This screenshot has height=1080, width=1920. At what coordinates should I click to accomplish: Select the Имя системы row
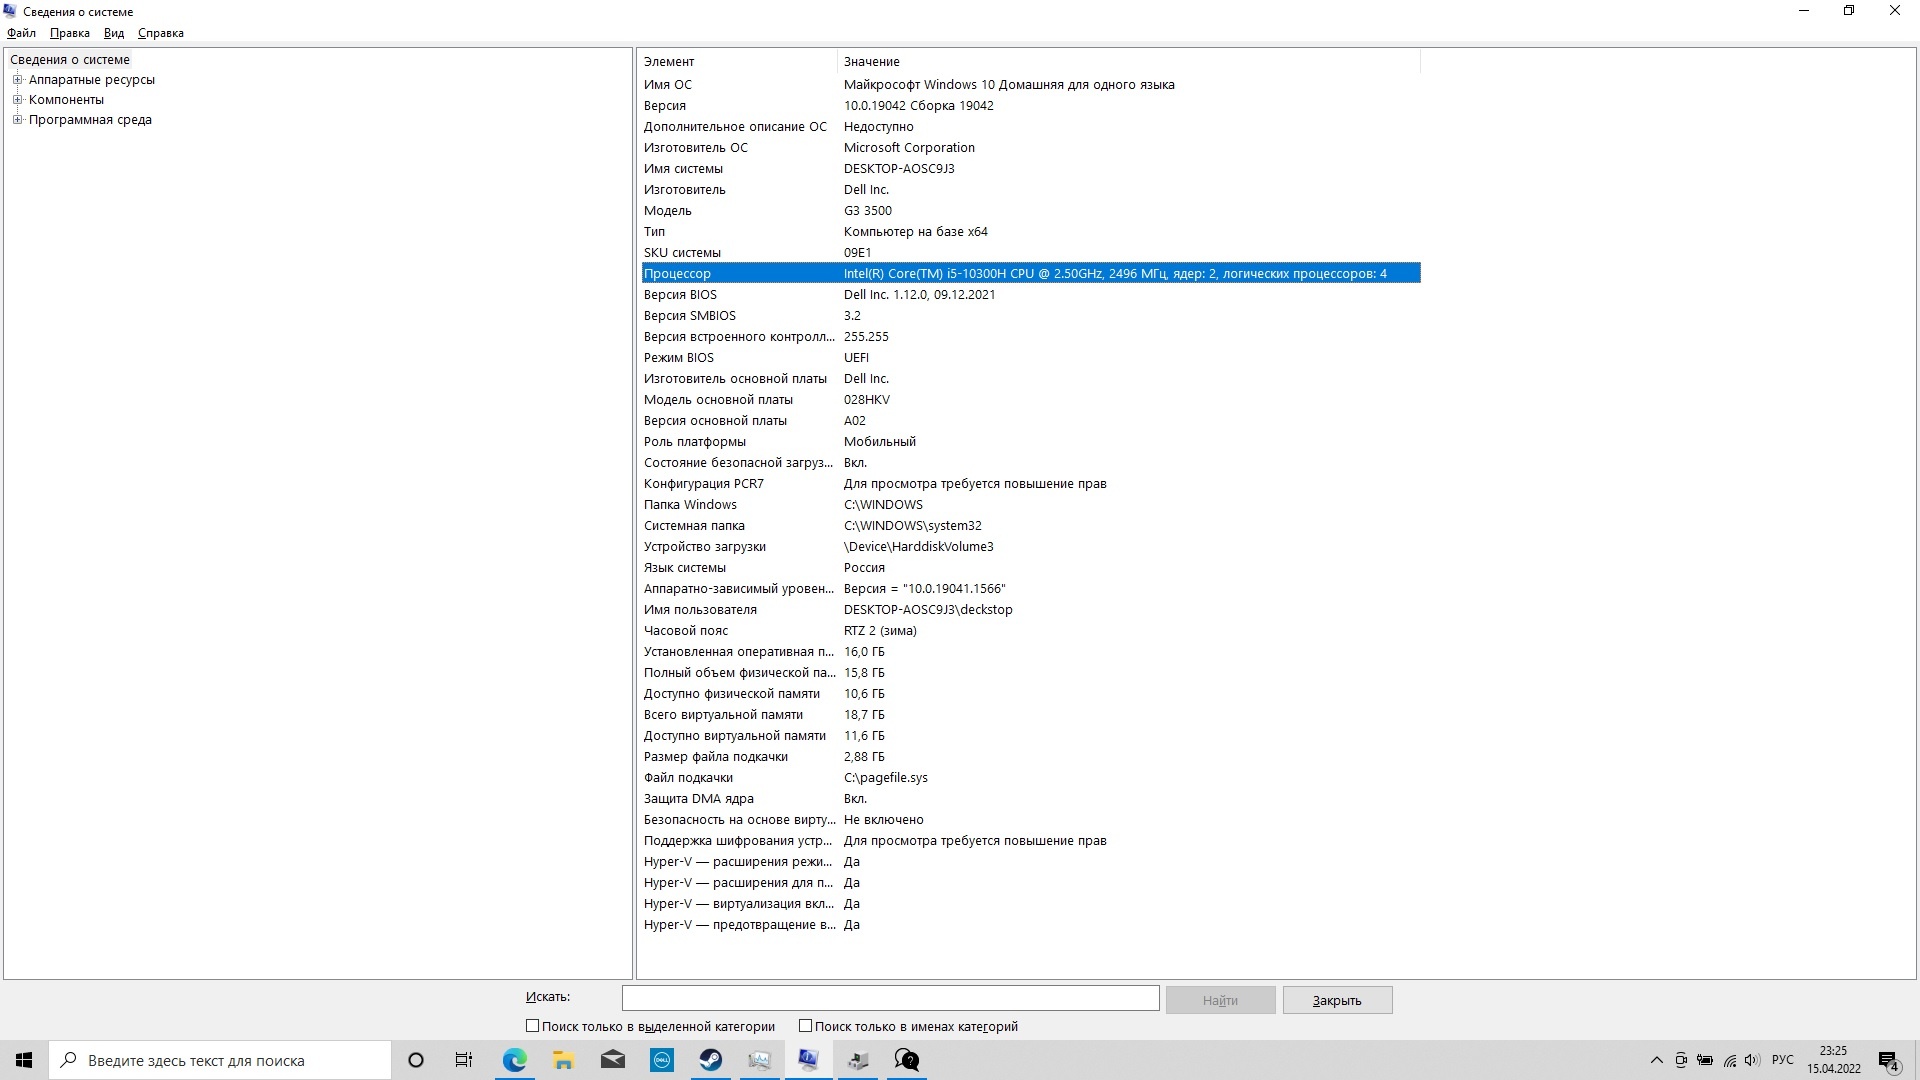[x=1030, y=169]
